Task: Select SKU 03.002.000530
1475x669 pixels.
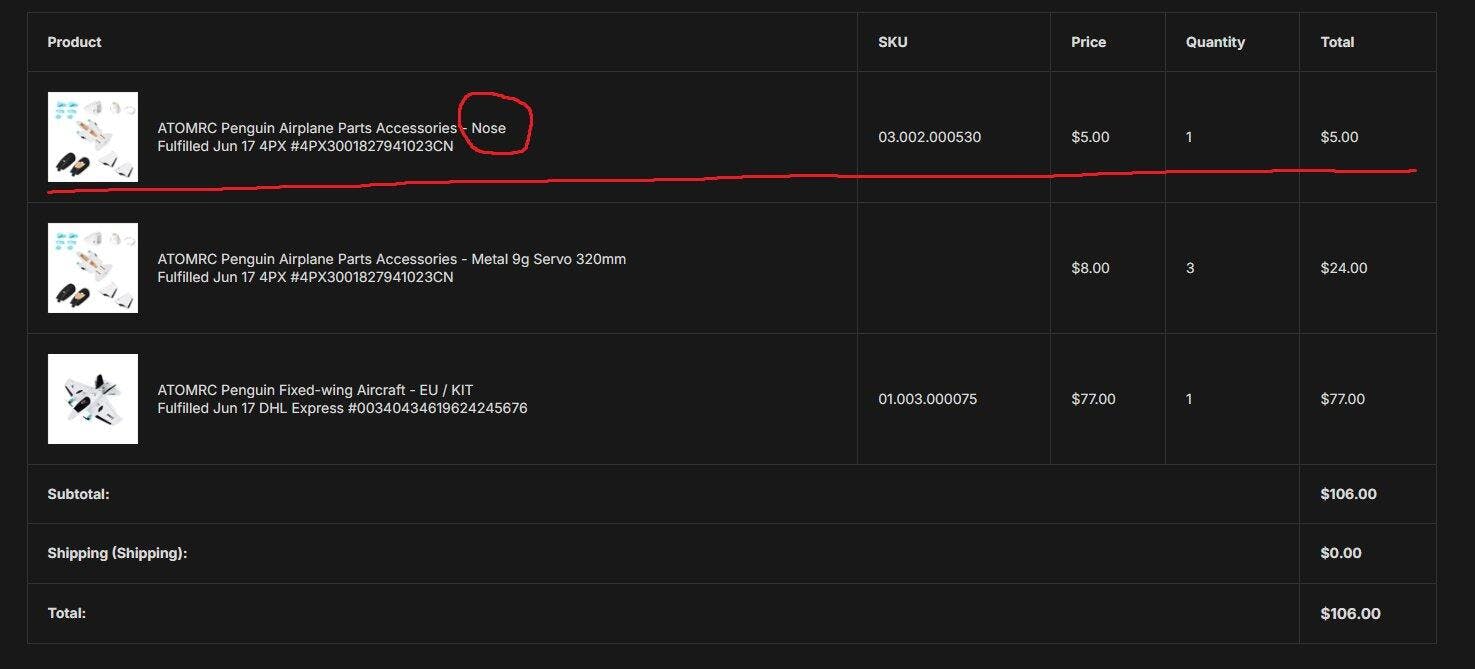Action: click(930, 137)
